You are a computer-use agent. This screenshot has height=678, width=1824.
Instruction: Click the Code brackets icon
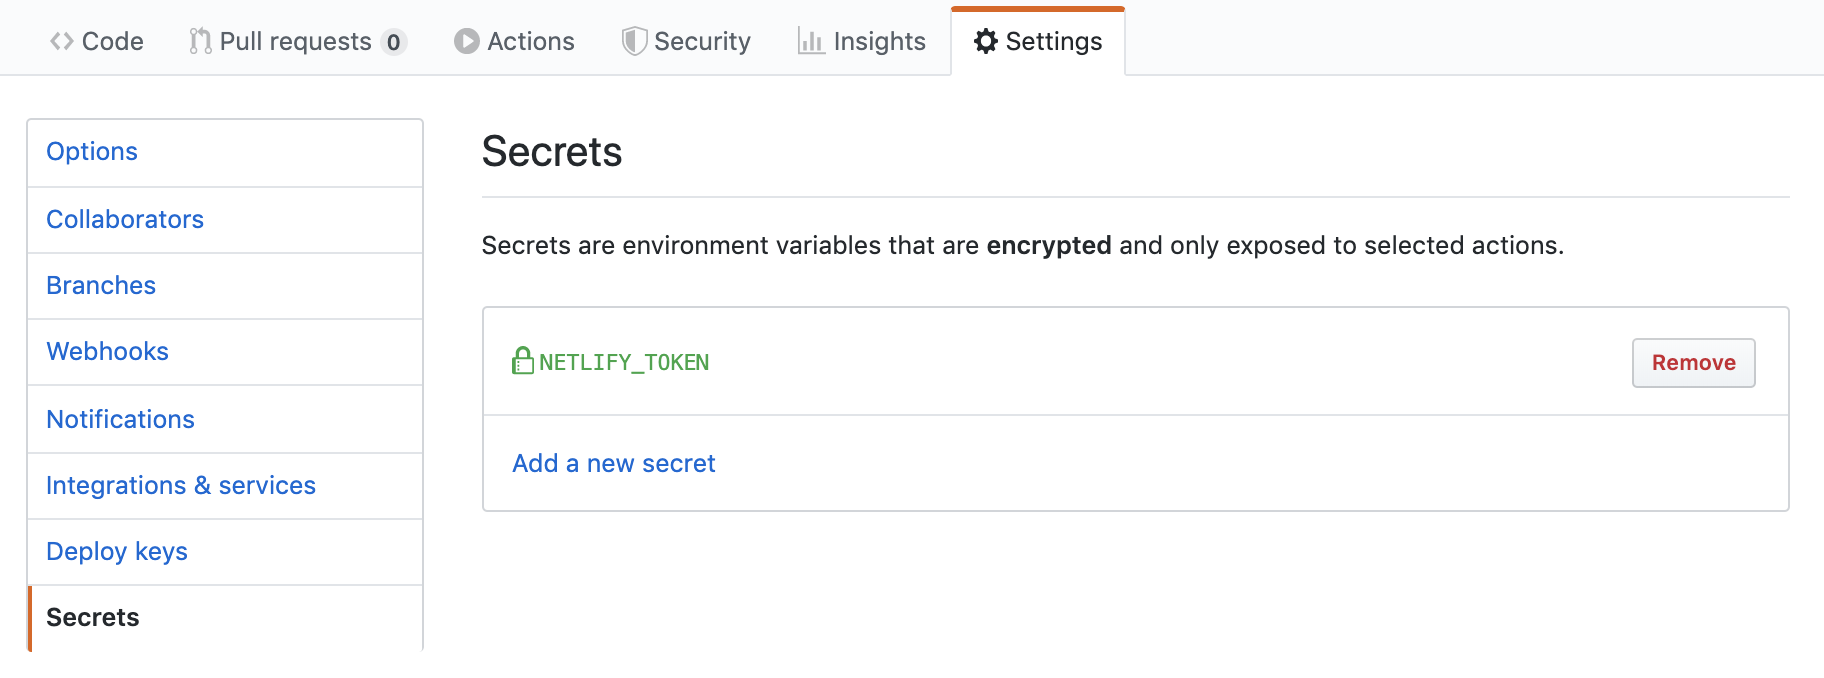point(62,41)
